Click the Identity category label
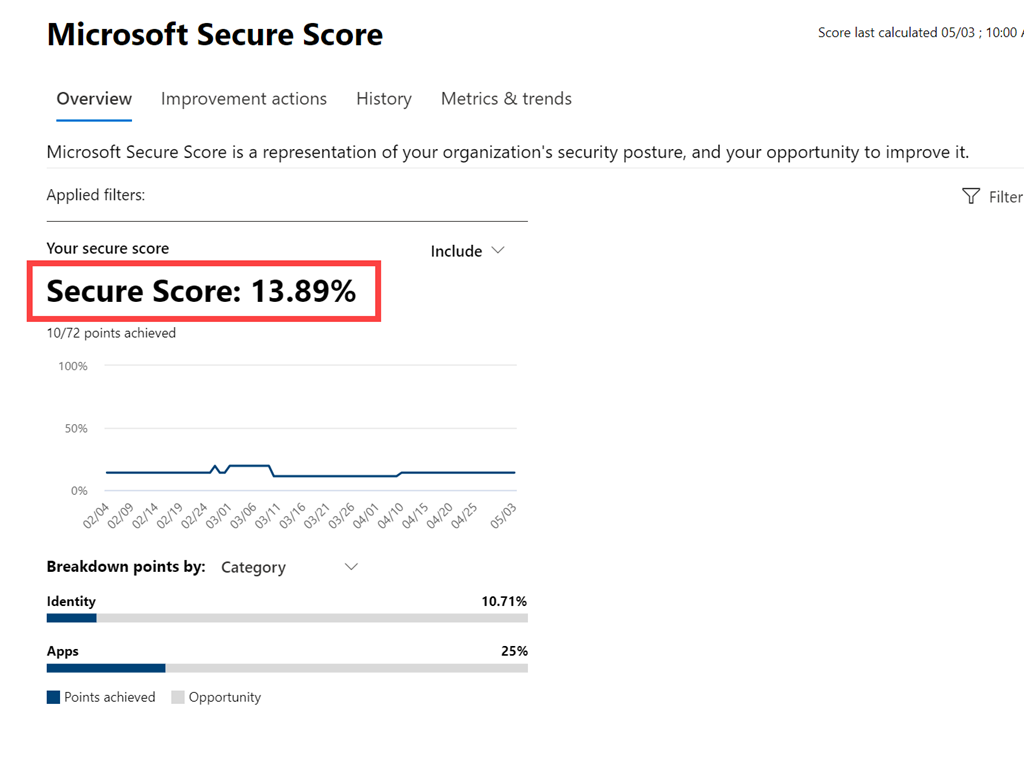This screenshot has height=761, width=1024. tap(71, 601)
